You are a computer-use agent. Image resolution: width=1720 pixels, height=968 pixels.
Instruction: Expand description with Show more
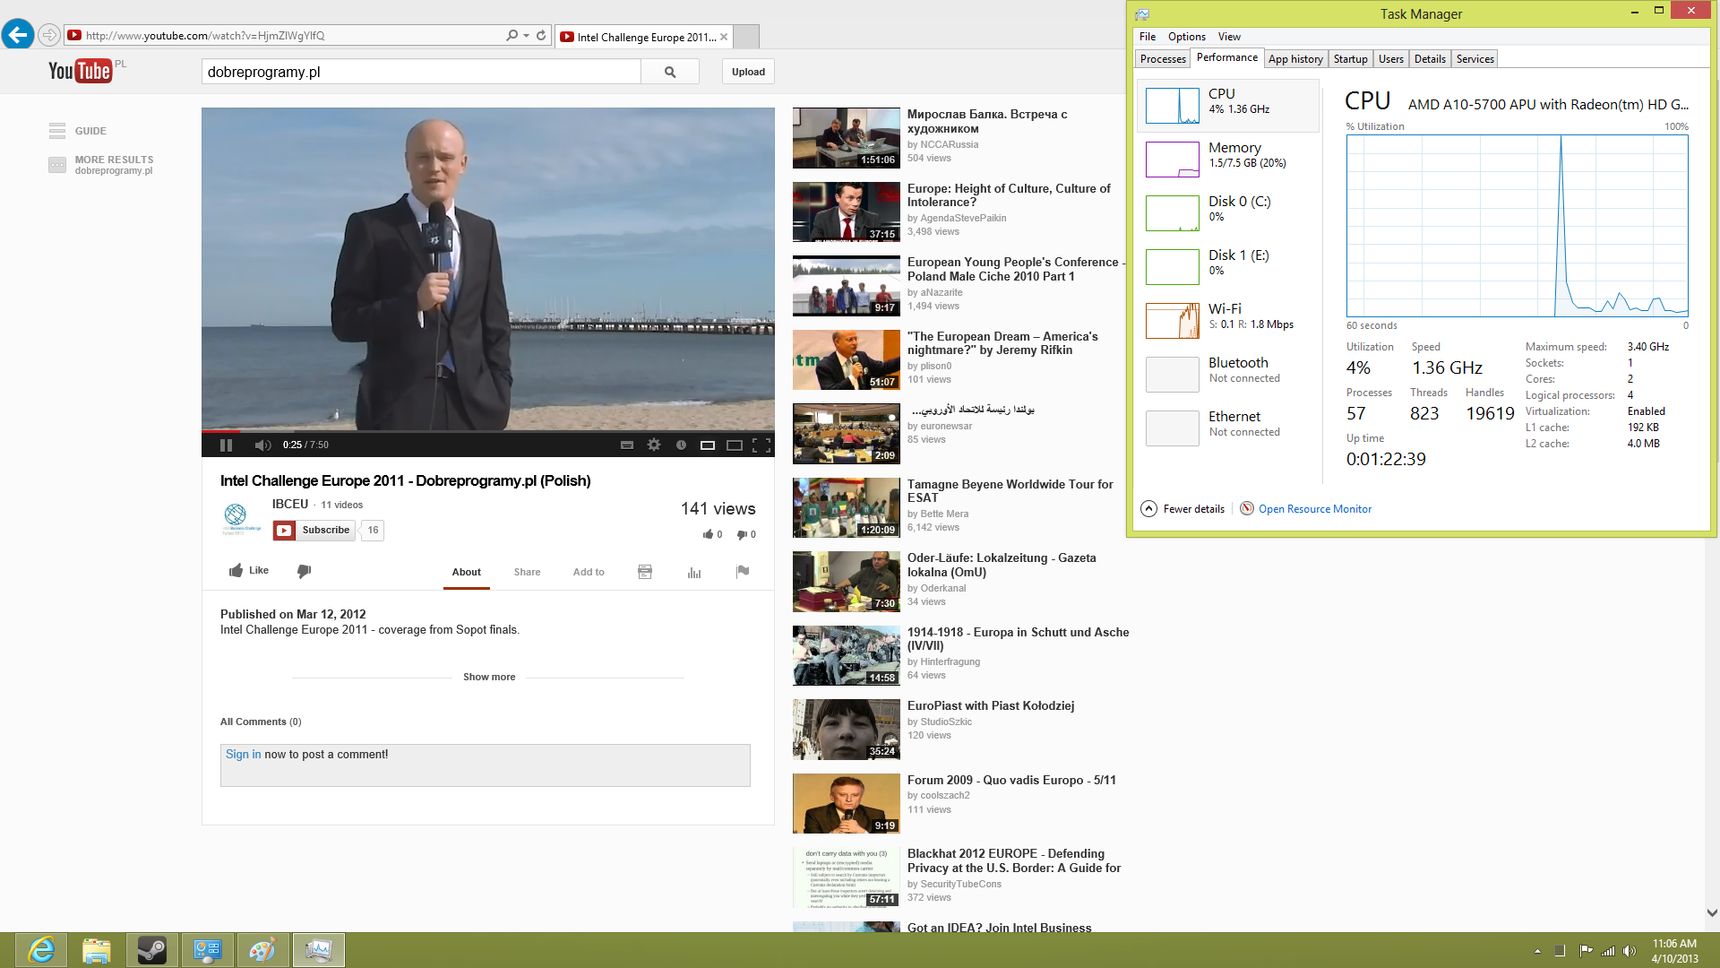pos(489,677)
